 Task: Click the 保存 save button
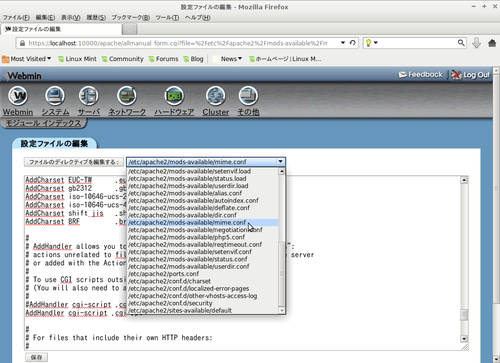pos(37,357)
